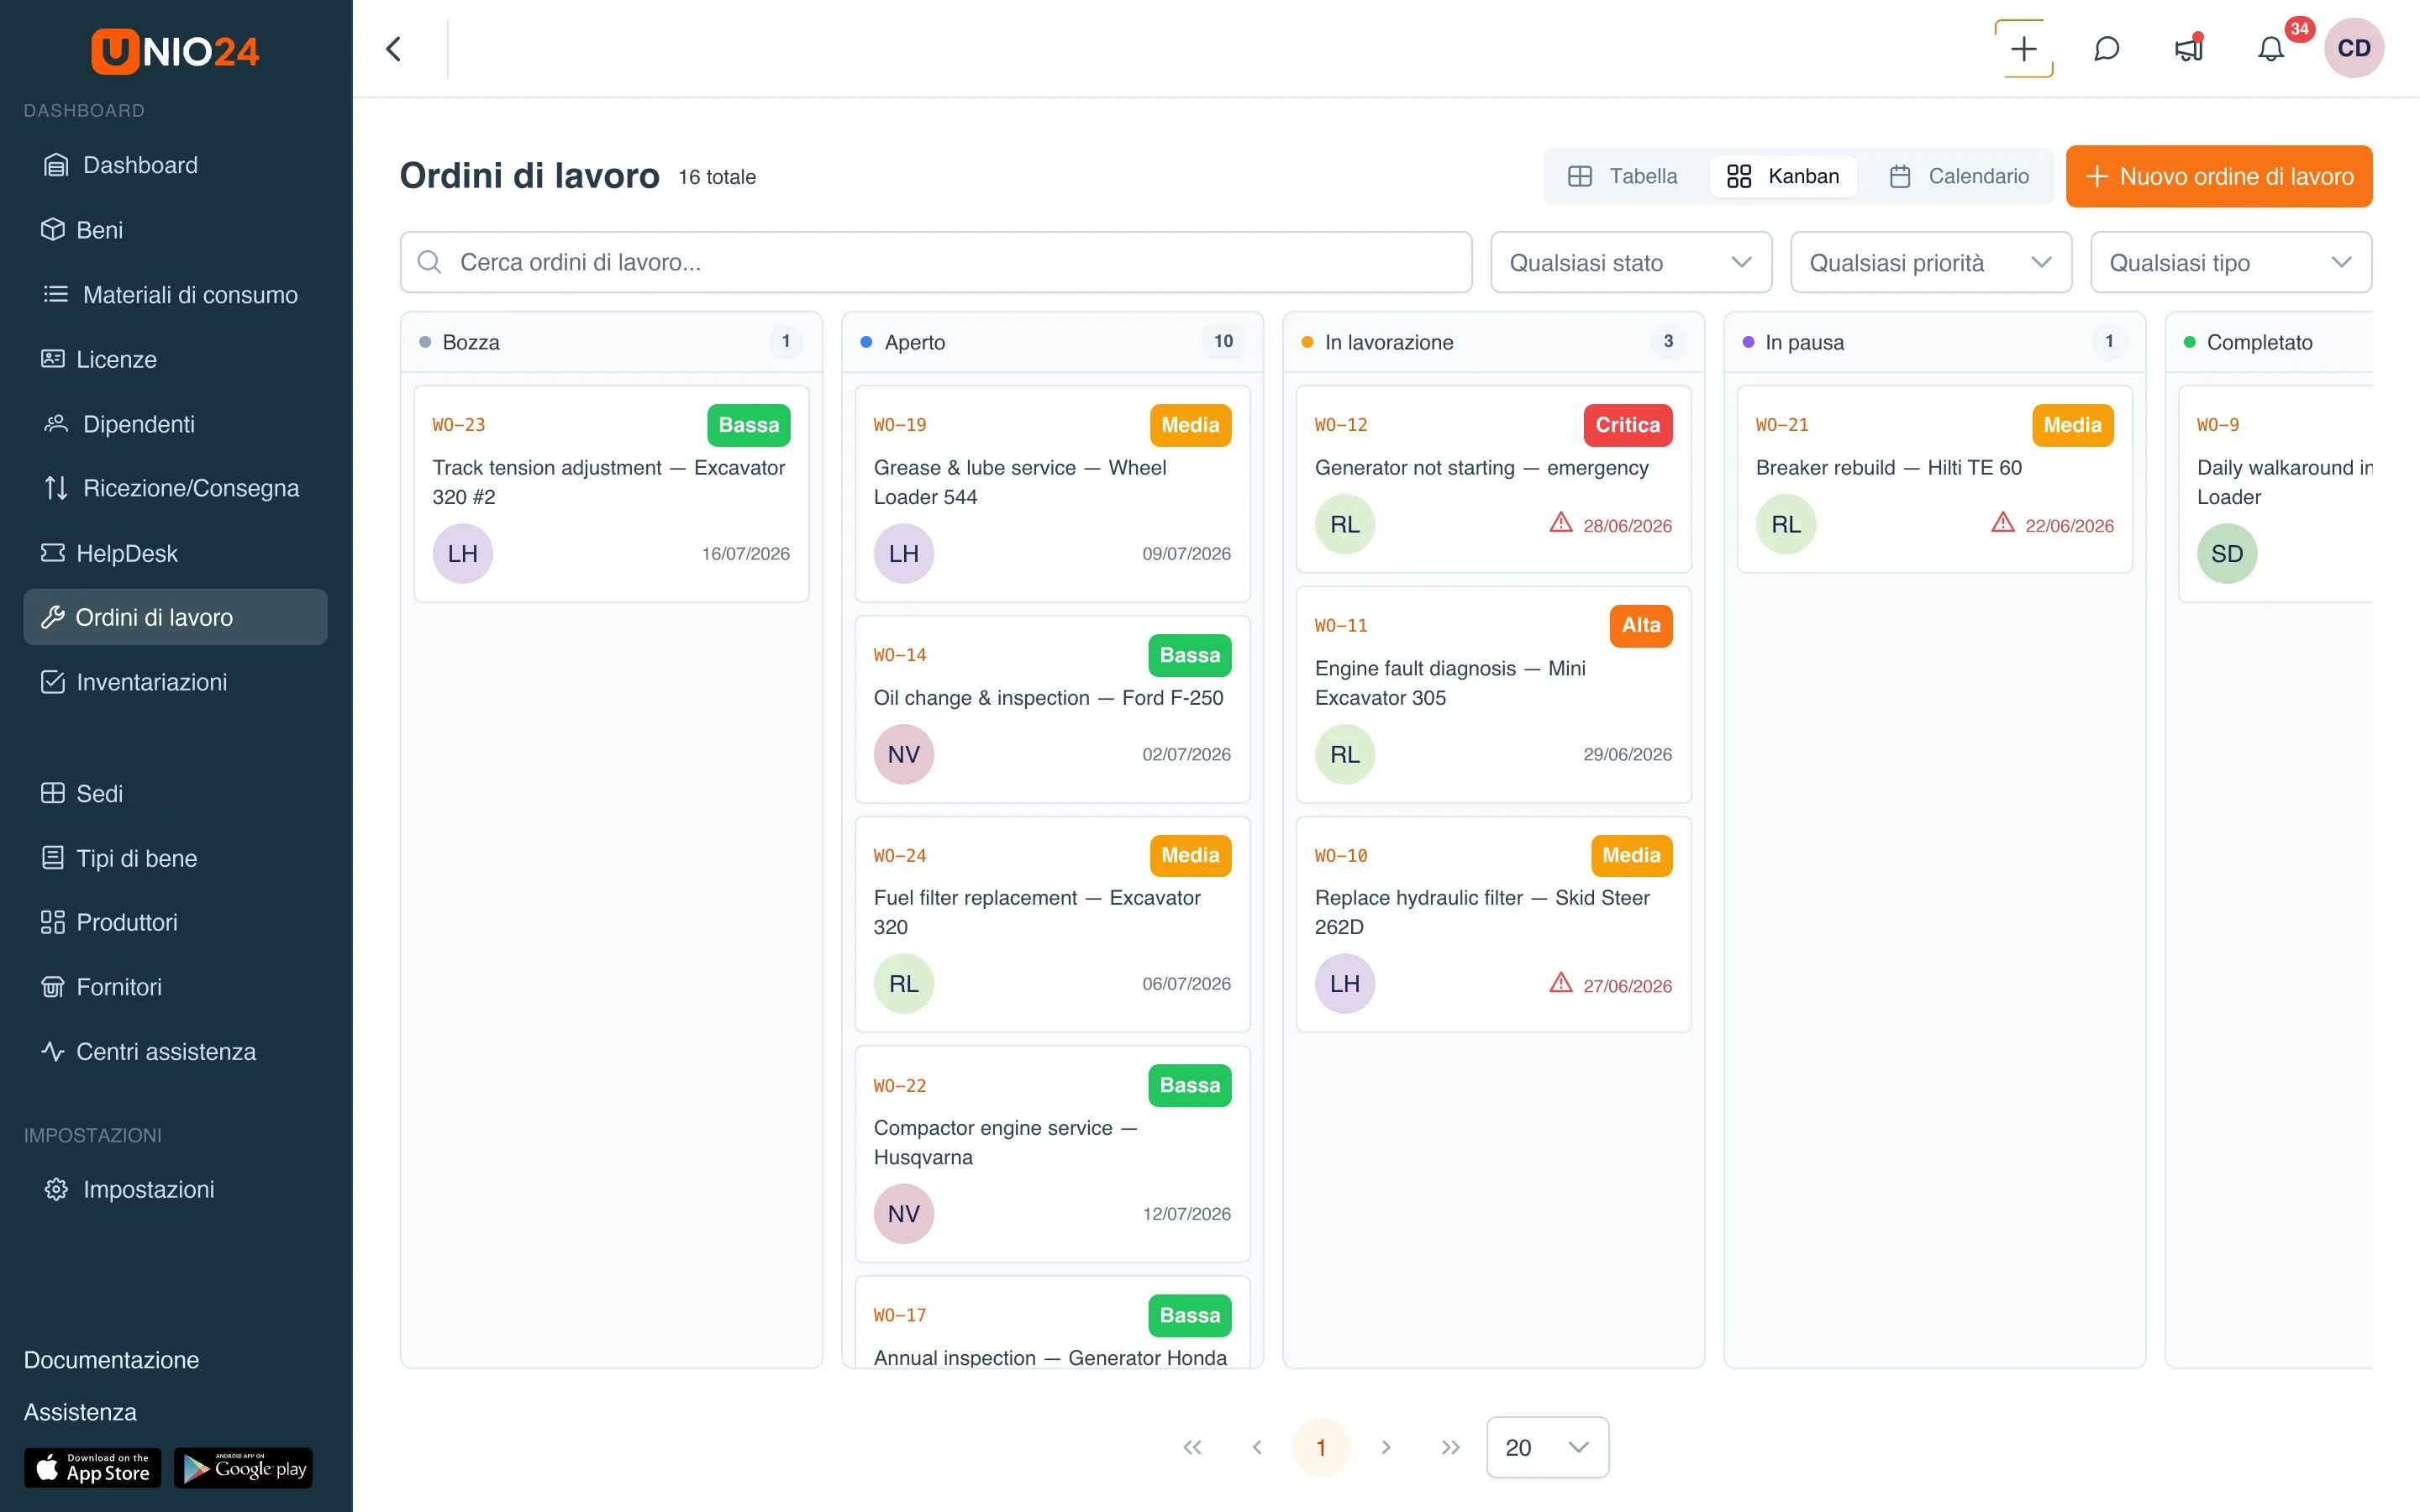Open the page size 20 dropdown

pyautogui.click(x=1547, y=1447)
